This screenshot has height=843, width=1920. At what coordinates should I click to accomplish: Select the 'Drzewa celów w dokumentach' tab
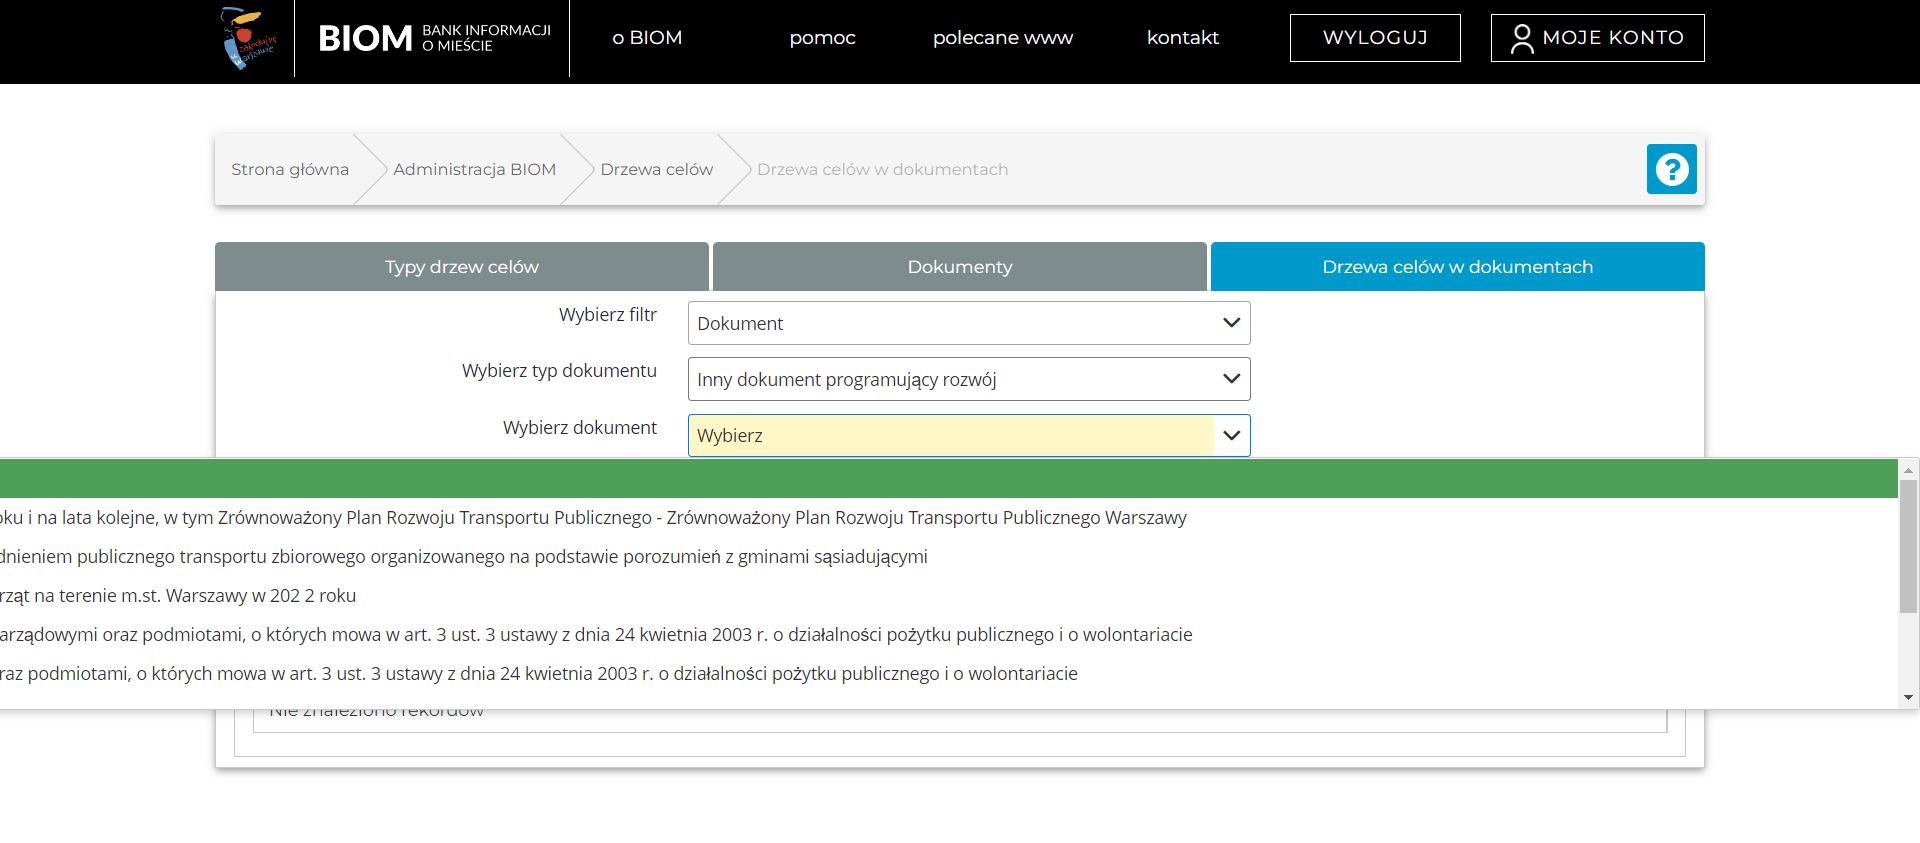click(x=1457, y=267)
